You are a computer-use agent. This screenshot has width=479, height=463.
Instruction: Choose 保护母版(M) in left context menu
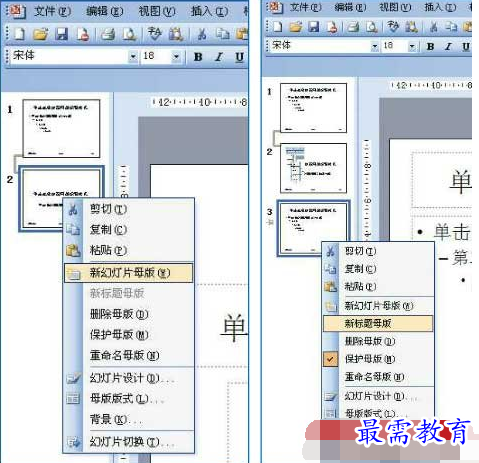pos(129,335)
